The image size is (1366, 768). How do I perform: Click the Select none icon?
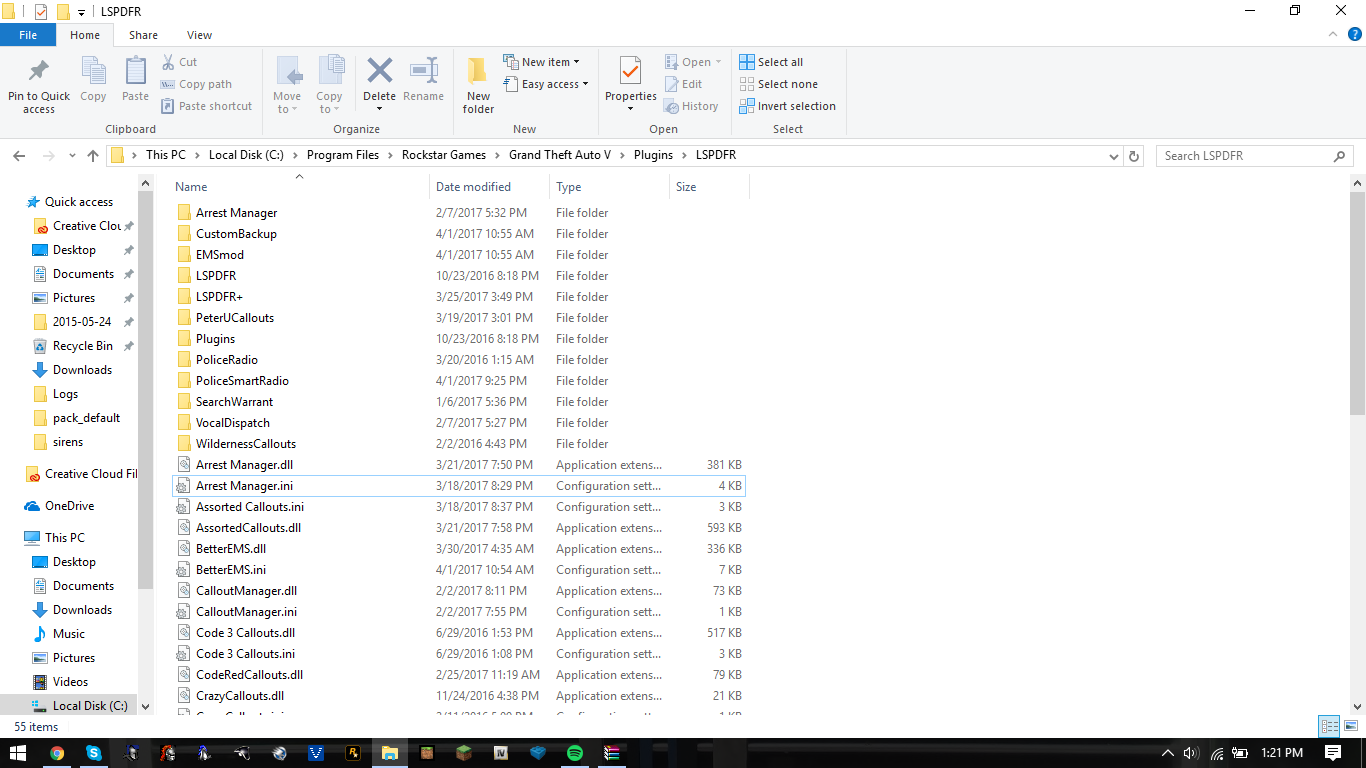(747, 84)
